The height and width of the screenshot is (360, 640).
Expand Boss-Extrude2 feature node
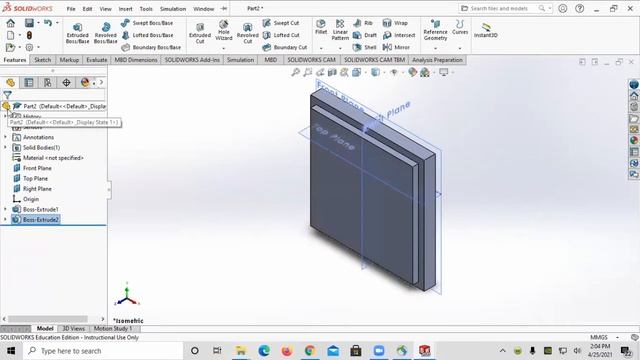tap(5, 220)
